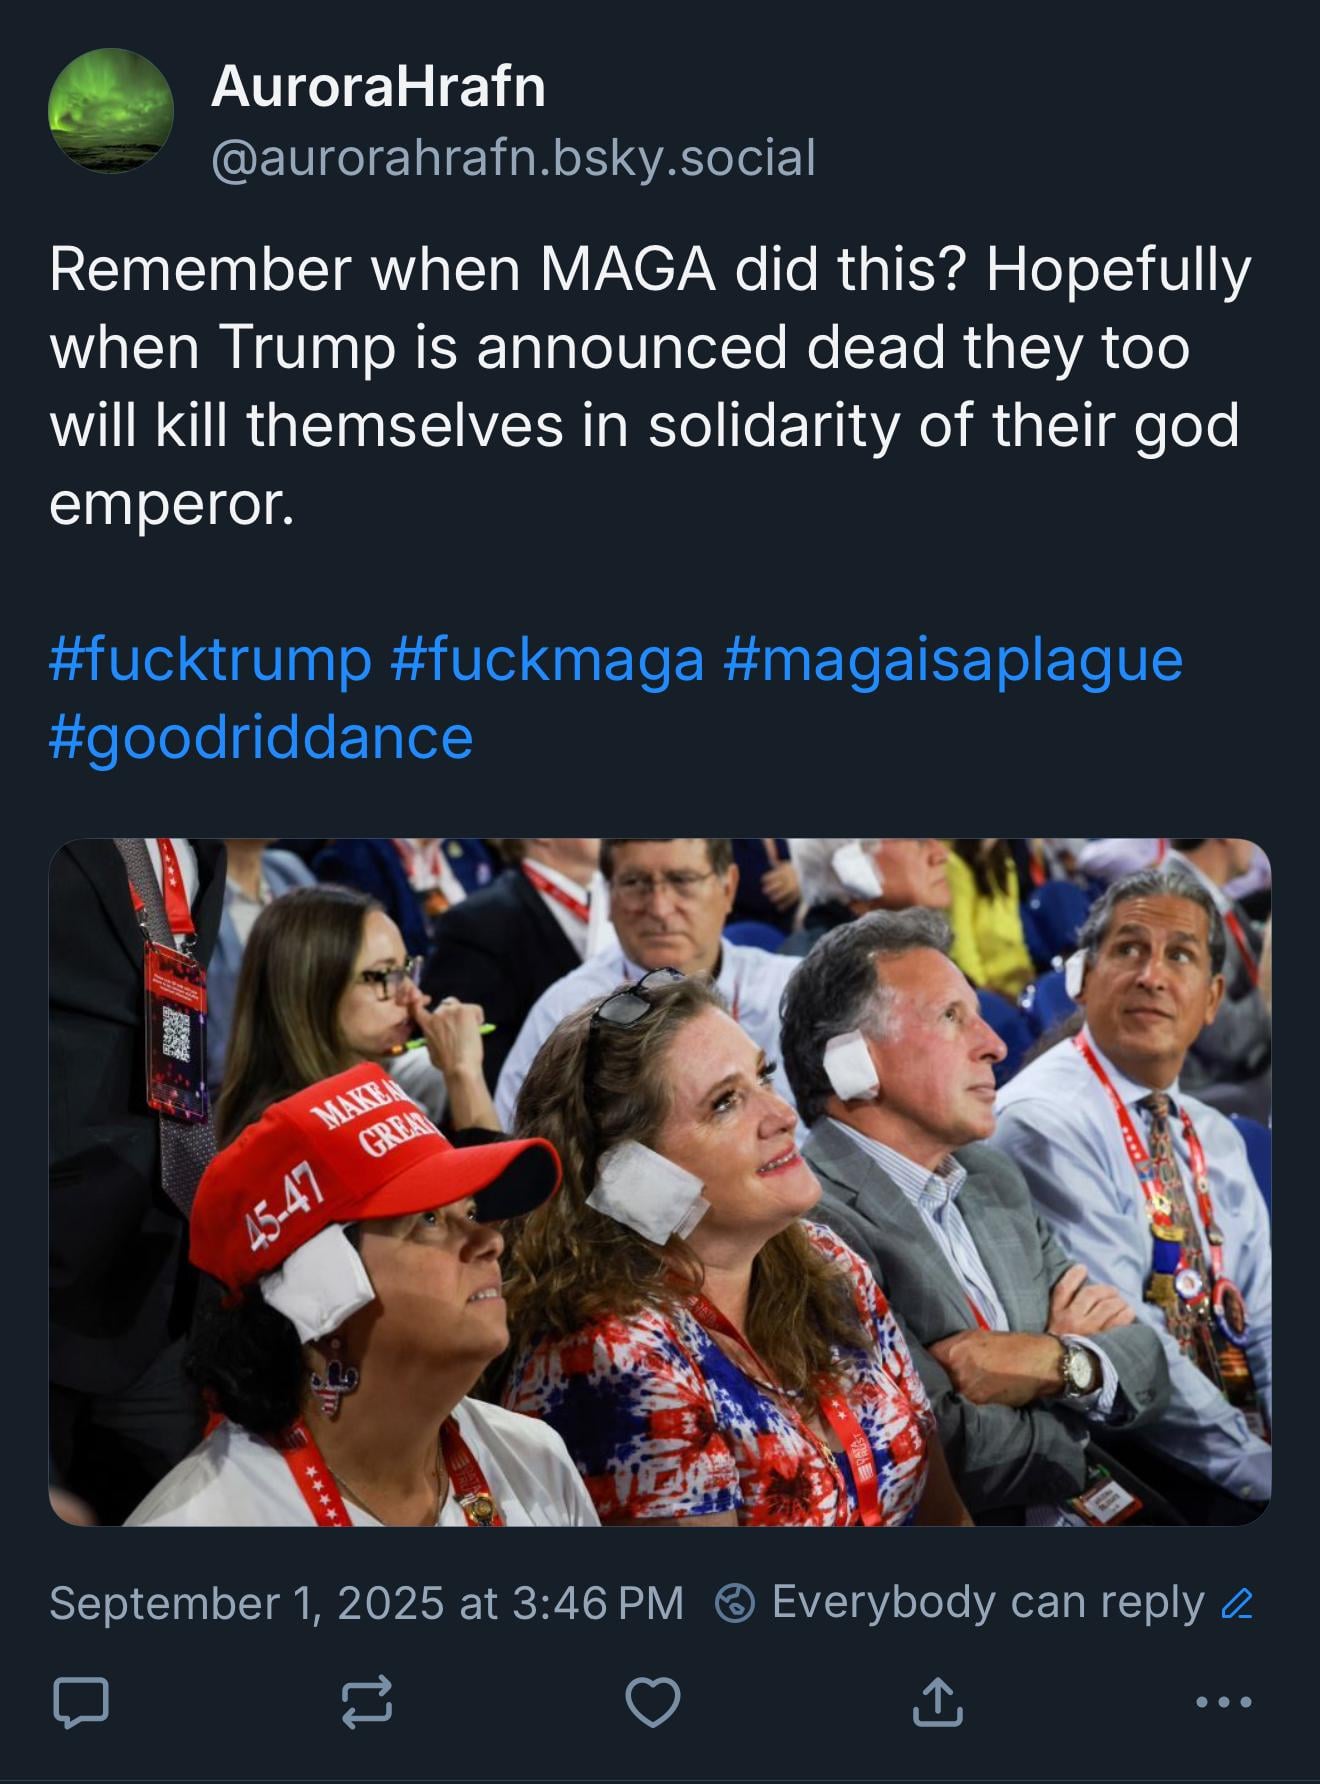
Task: Tap the September 1, 2025 timestamp
Action: [x=366, y=1604]
